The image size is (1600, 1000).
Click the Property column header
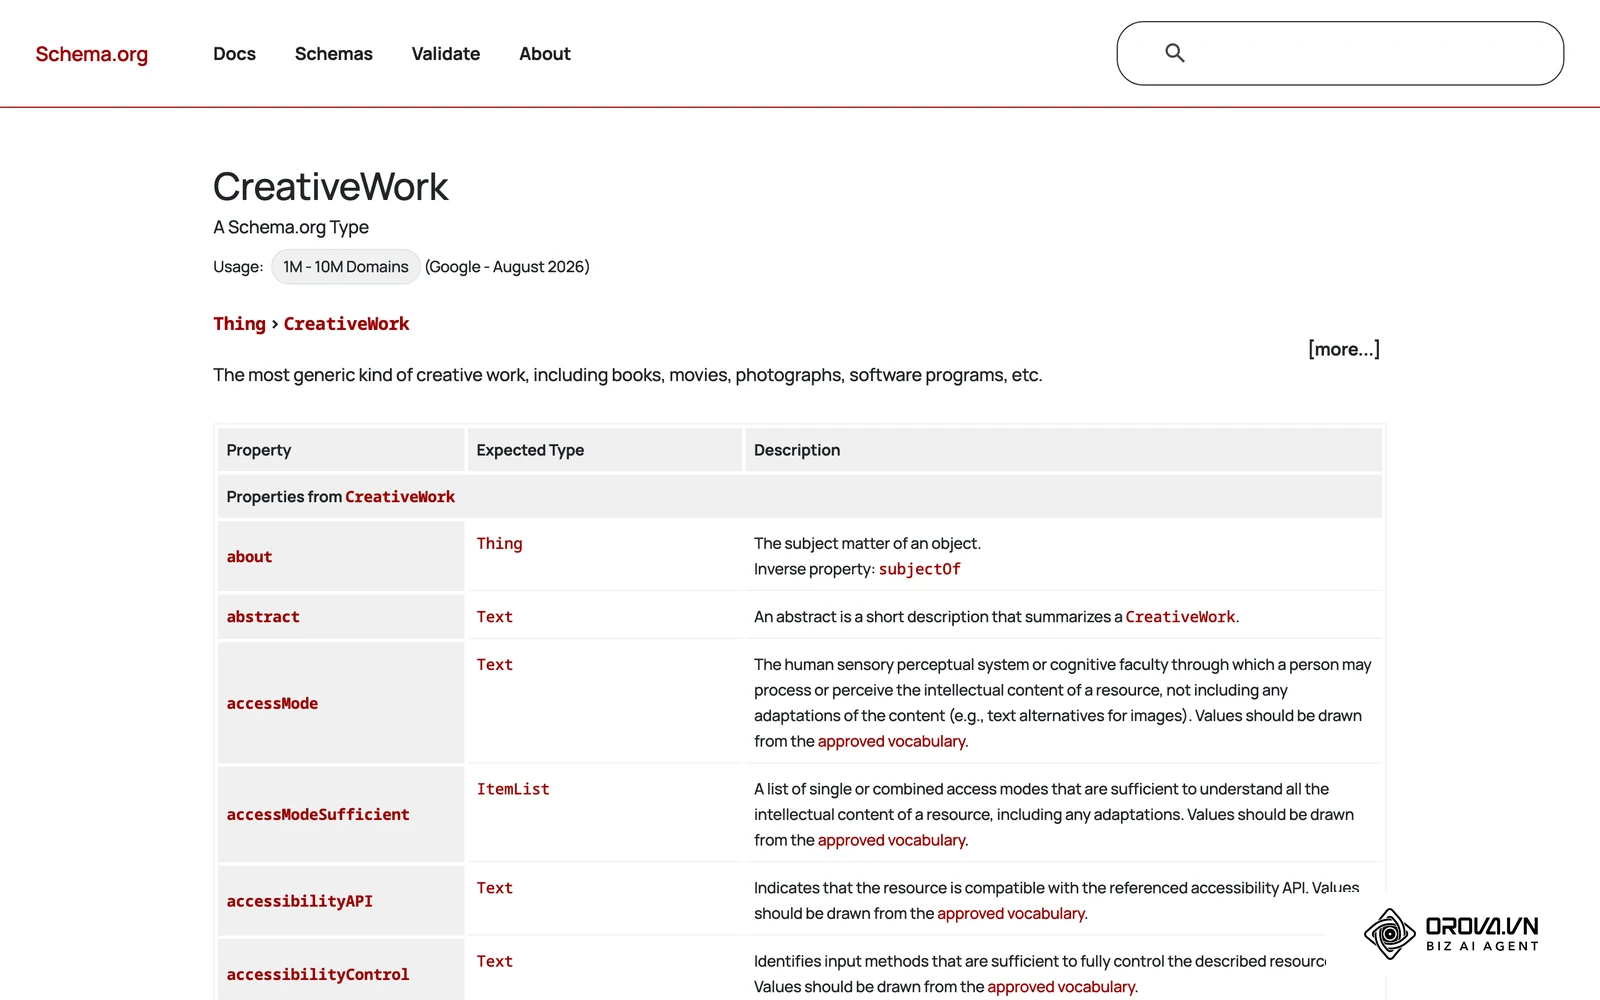click(x=341, y=450)
